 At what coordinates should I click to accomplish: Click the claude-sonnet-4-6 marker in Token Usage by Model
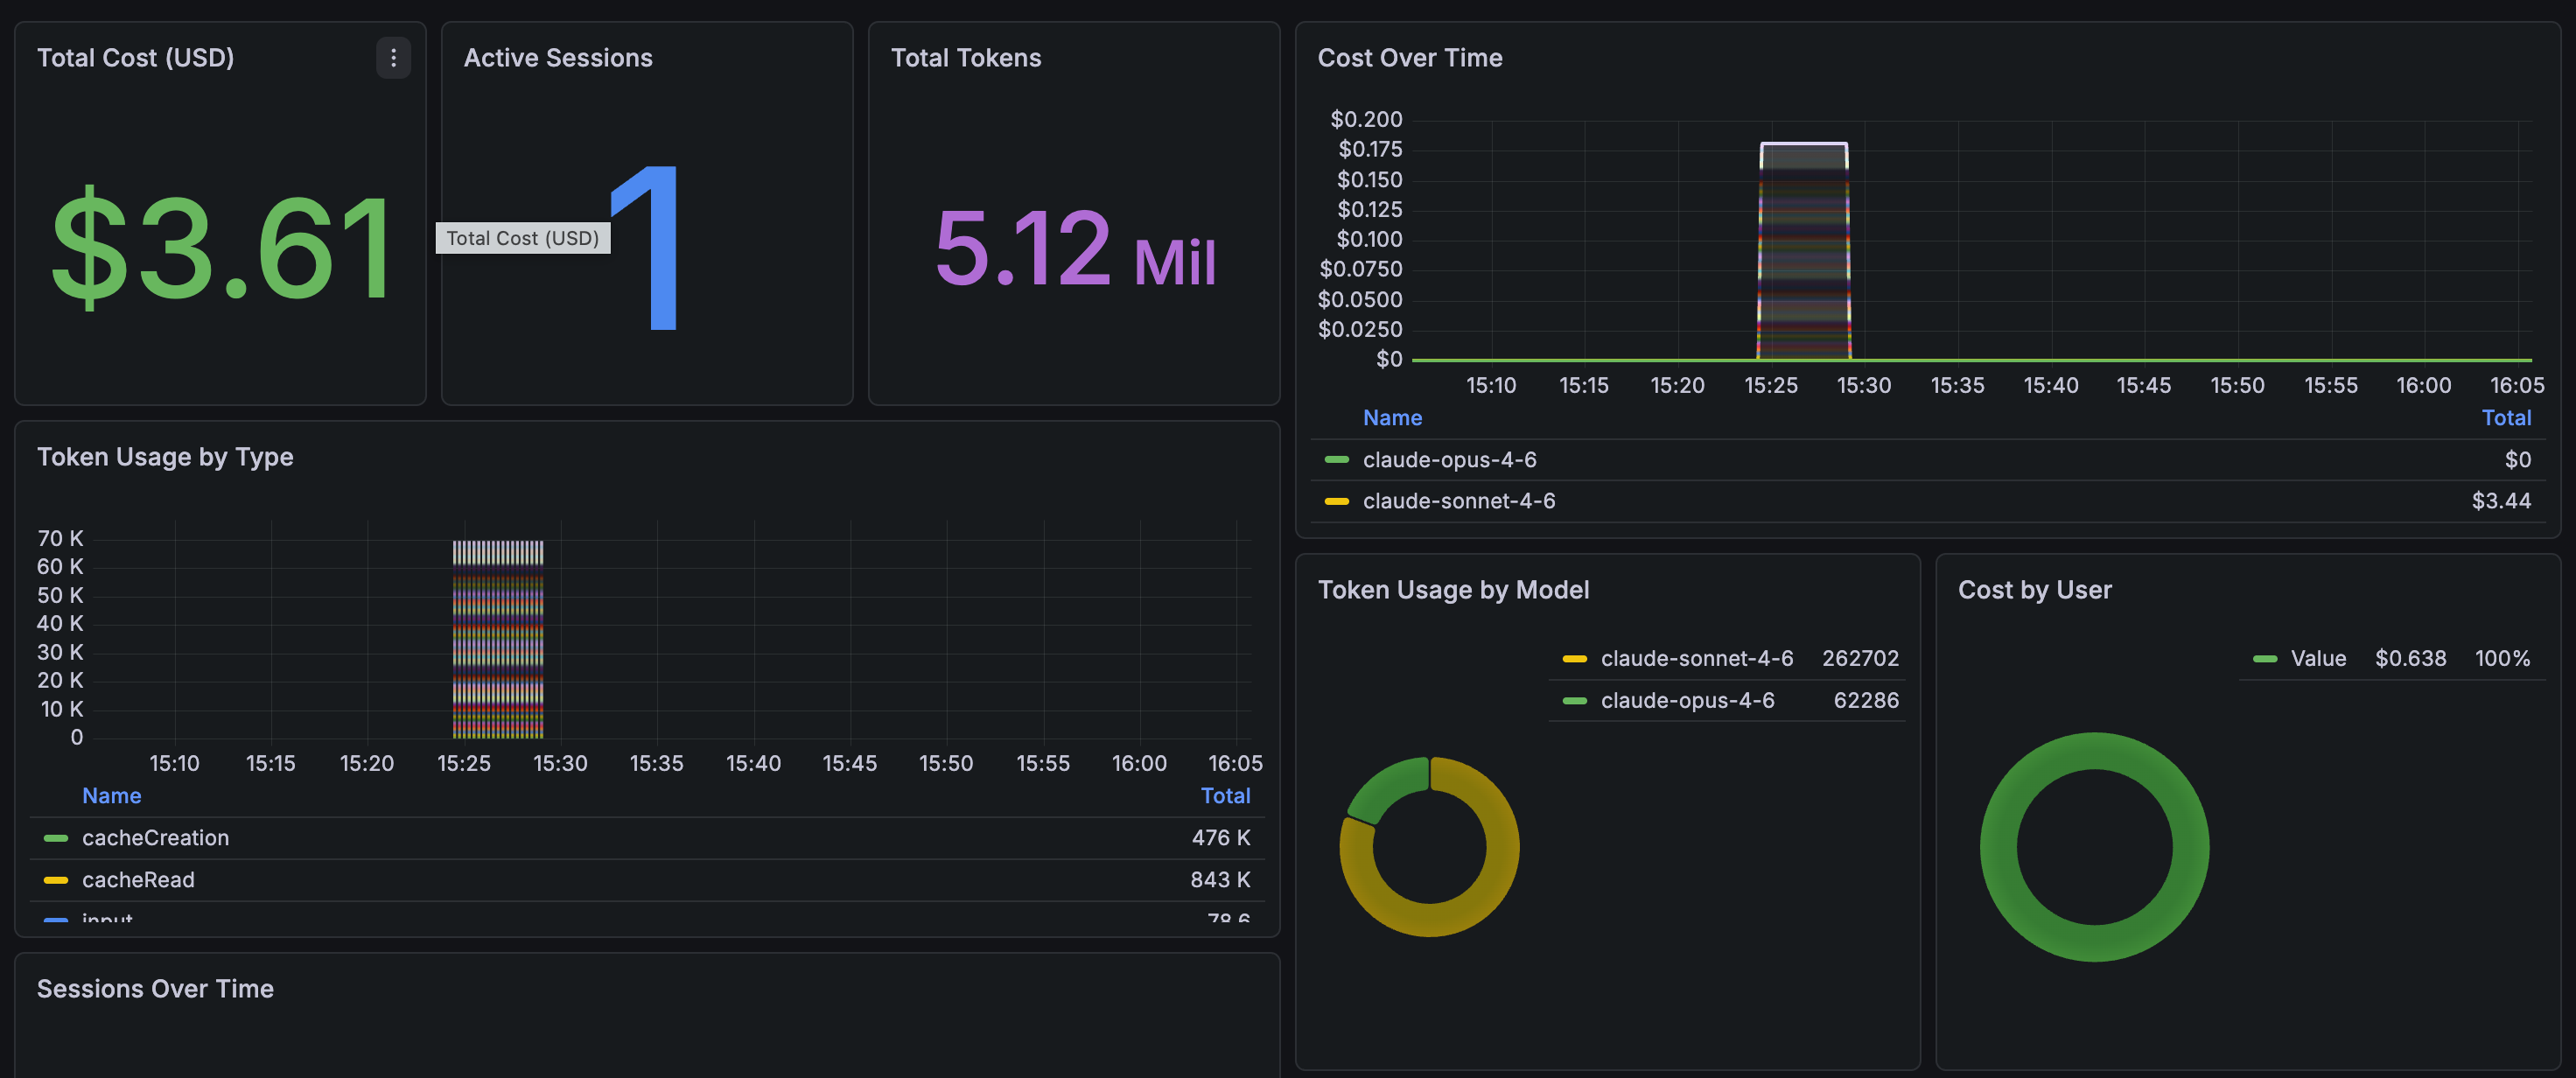click(1575, 658)
